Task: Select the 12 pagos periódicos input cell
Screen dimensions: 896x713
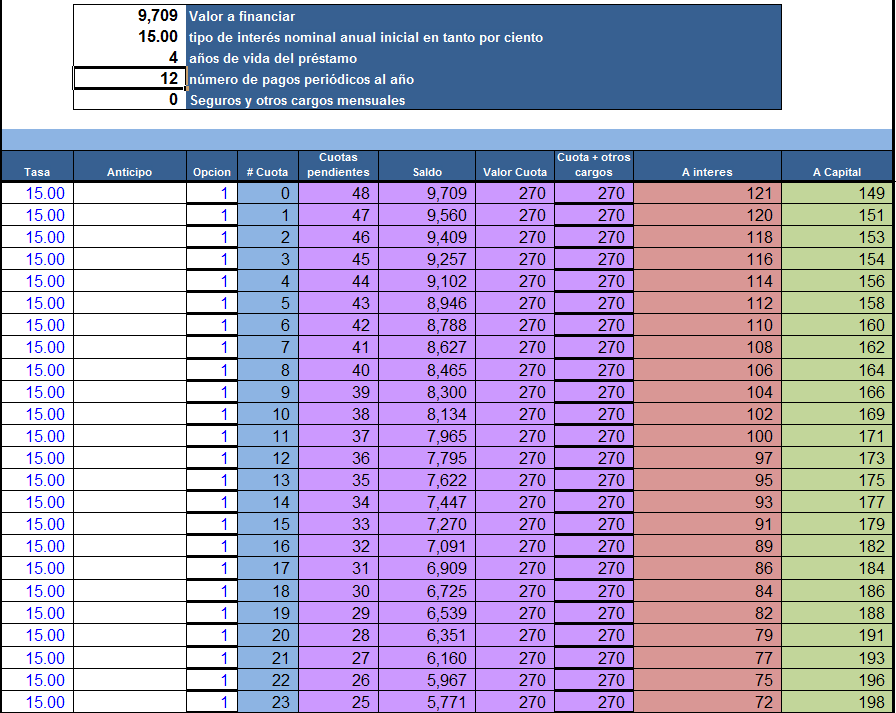Action: [130, 78]
